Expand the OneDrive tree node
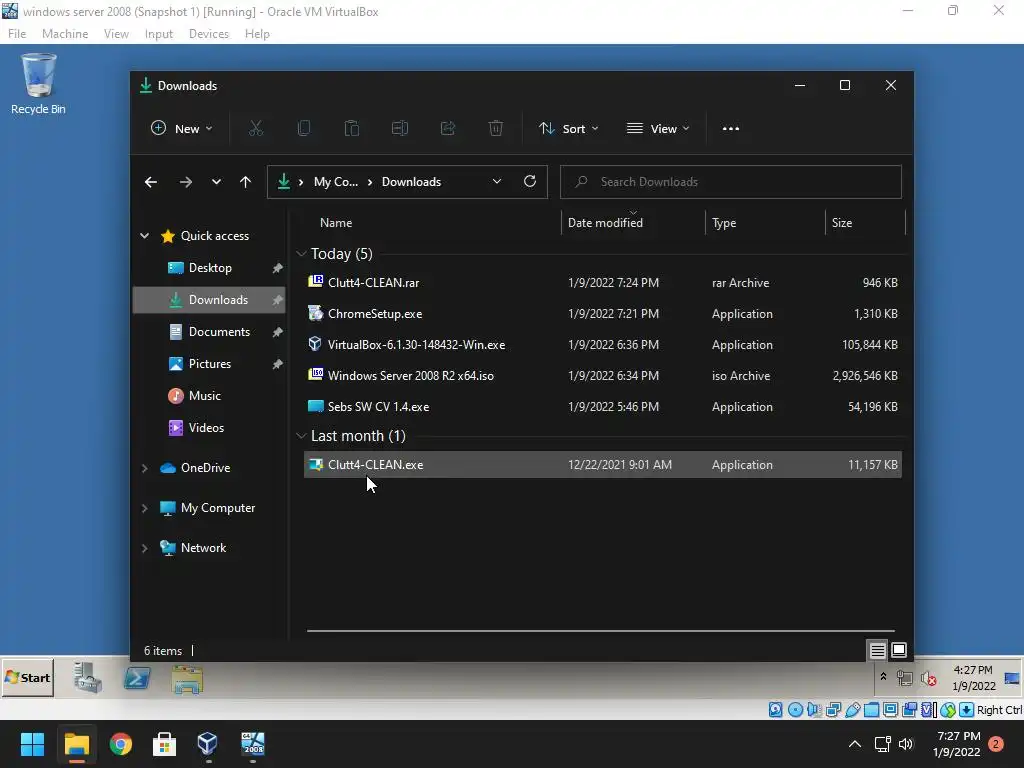The height and width of the screenshot is (768, 1024). coord(144,468)
